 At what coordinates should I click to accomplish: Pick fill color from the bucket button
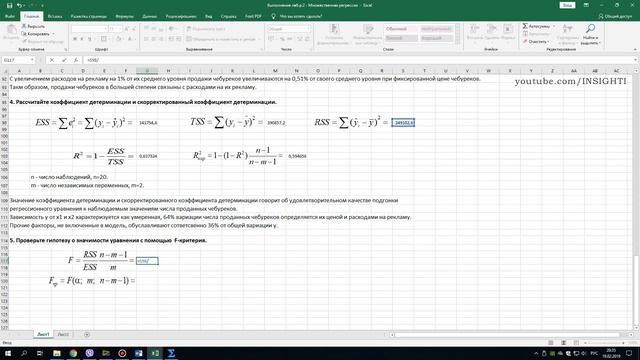click(x=118, y=39)
